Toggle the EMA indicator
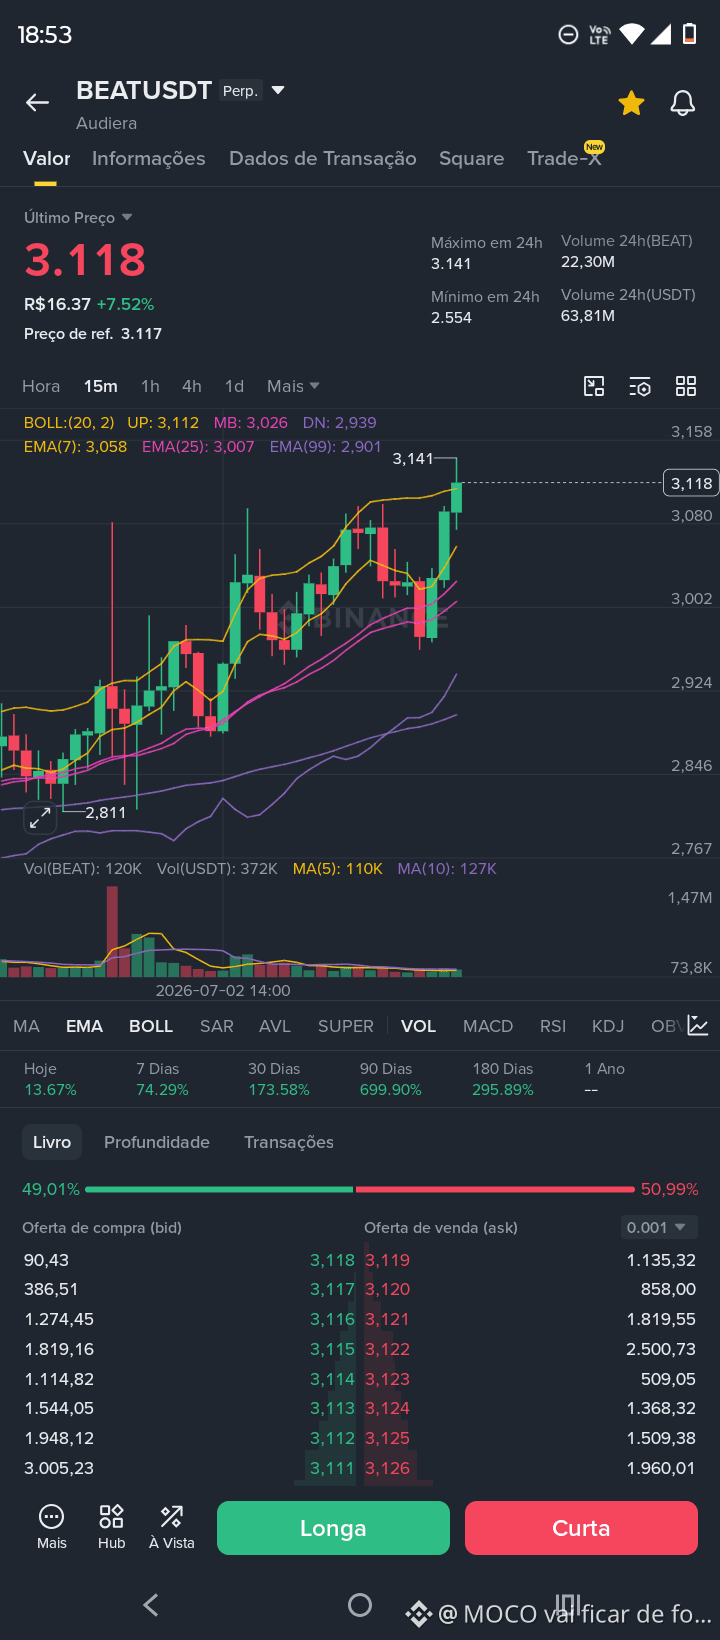The height and width of the screenshot is (1640, 720). 84,1026
